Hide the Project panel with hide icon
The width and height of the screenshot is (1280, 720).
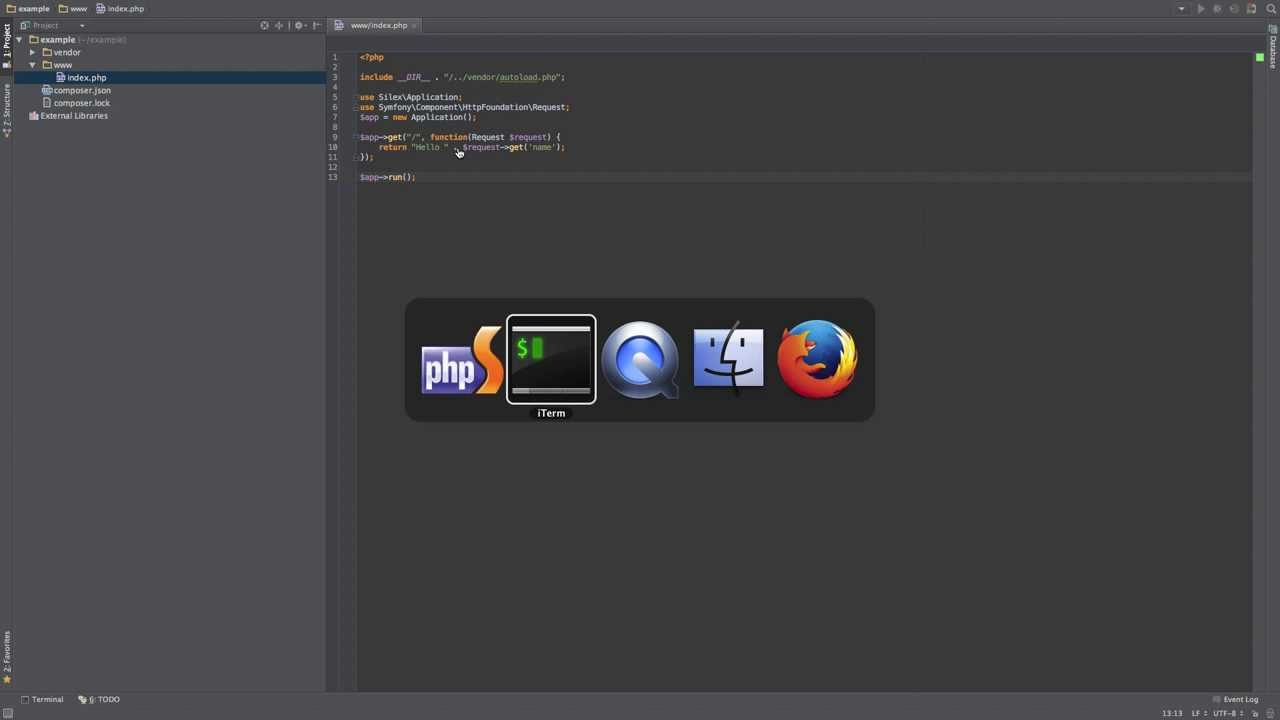[316, 25]
